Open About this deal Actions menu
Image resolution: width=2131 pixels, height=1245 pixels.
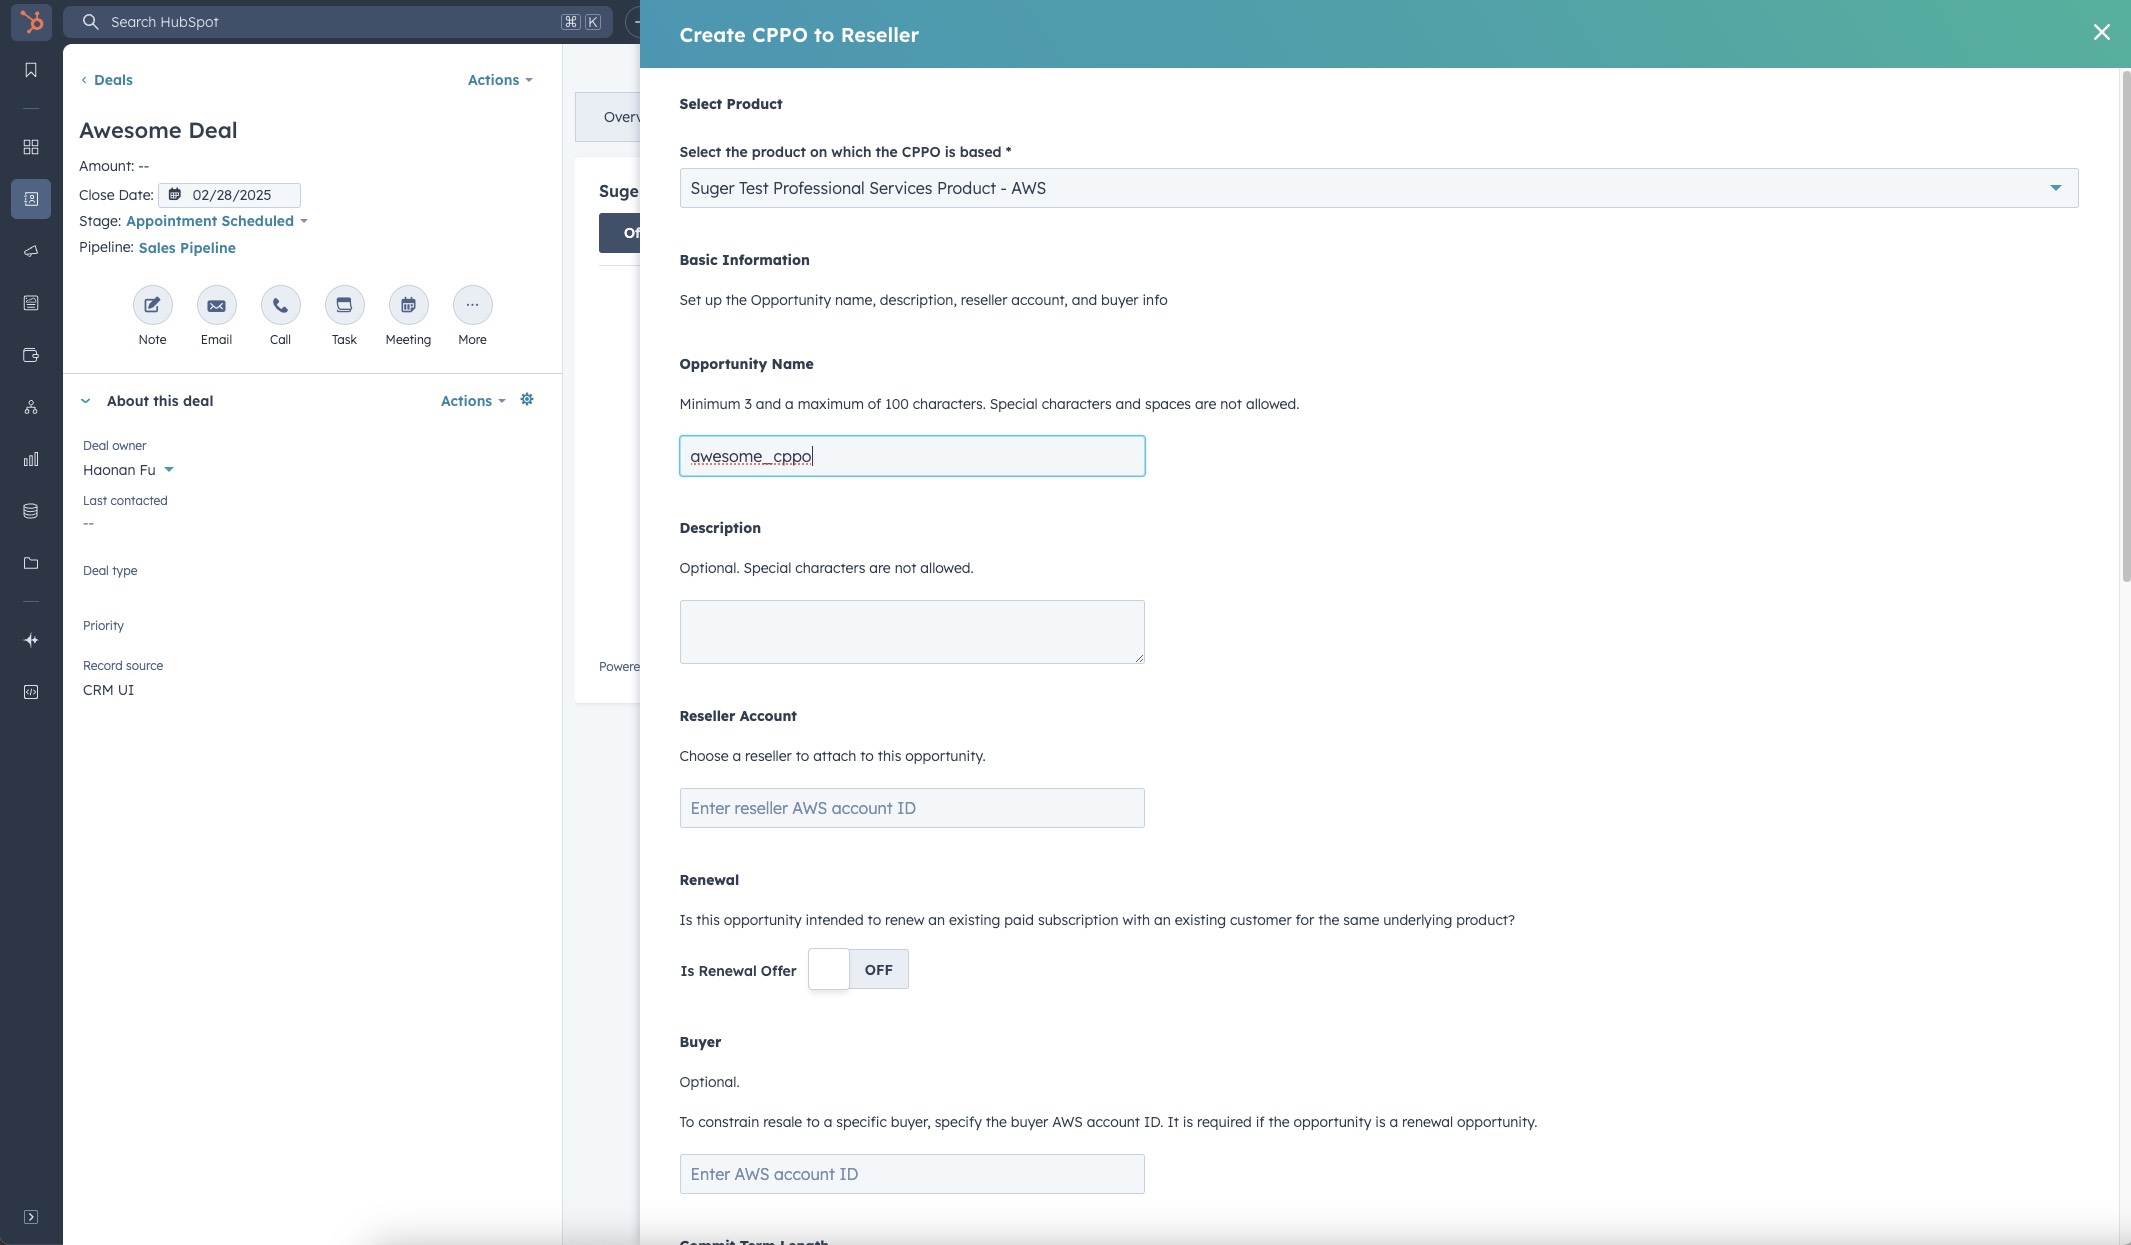[472, 401]
